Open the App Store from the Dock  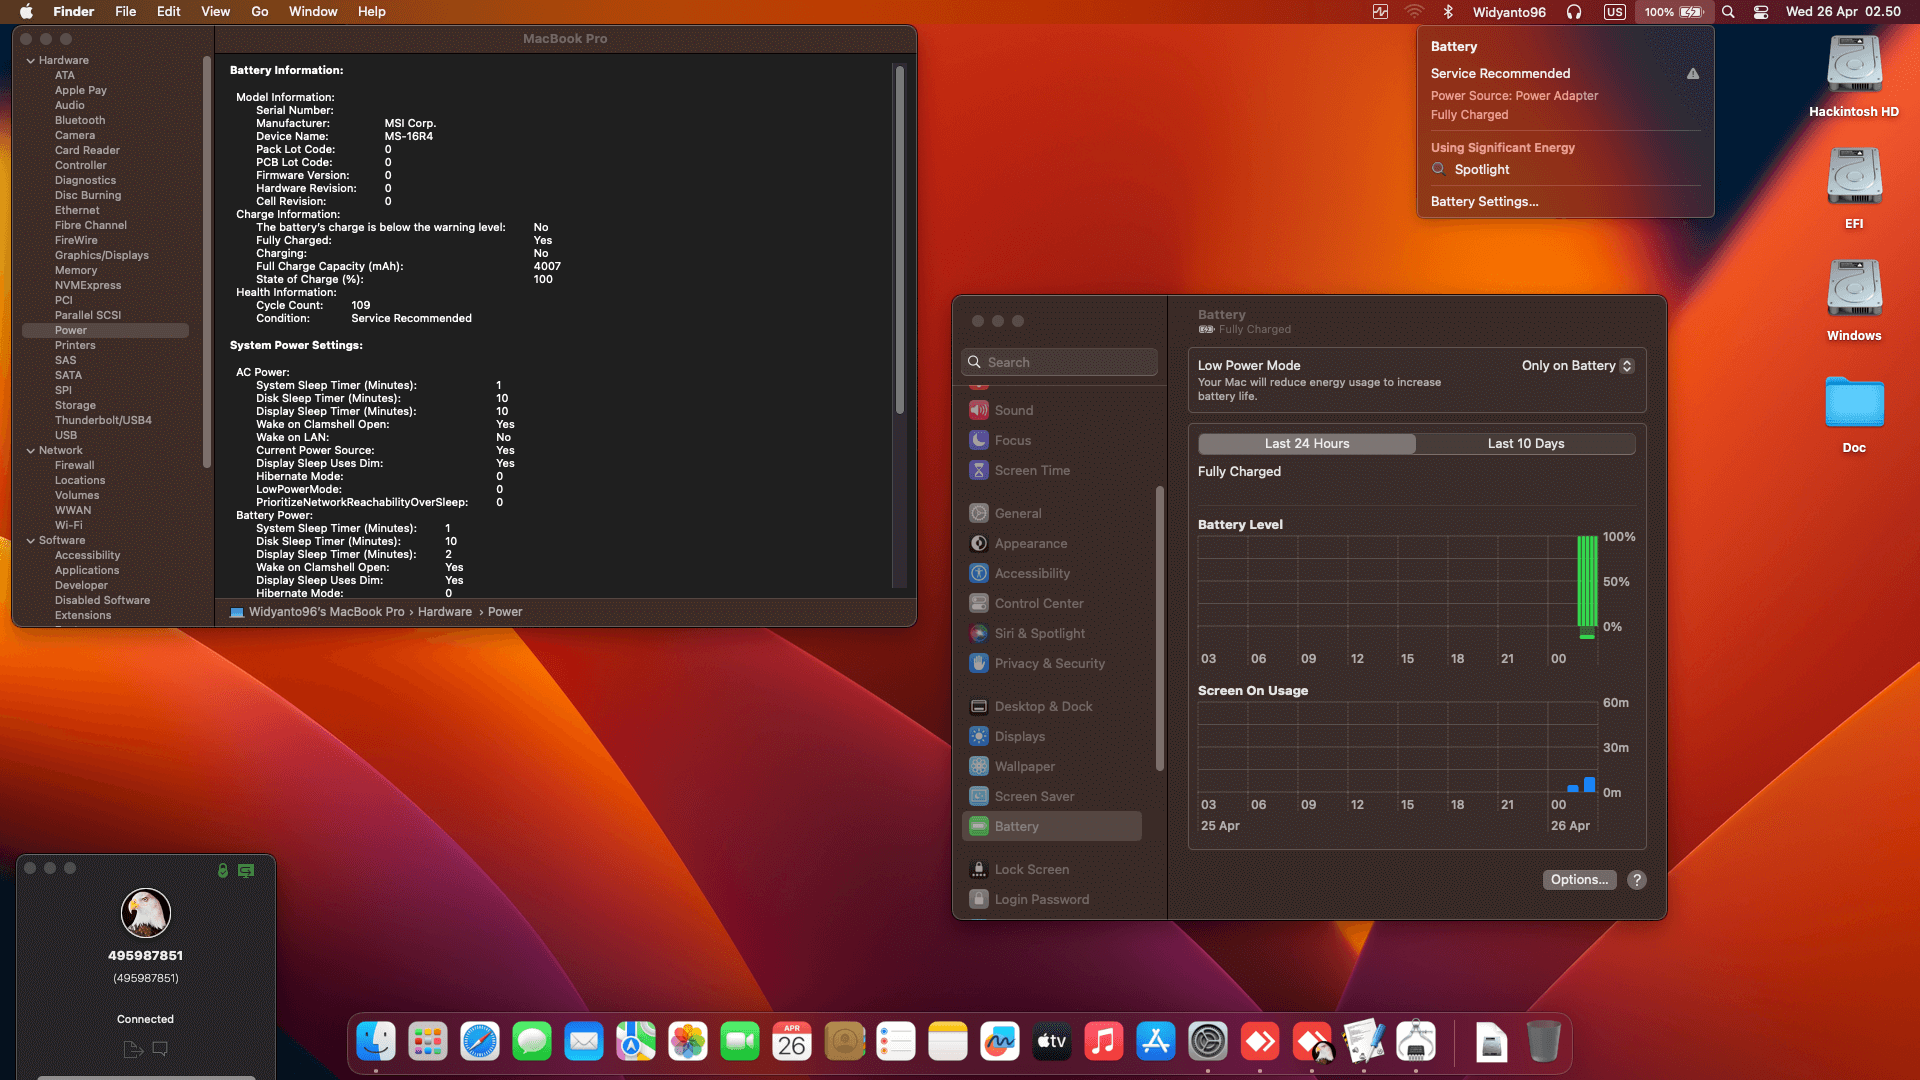click(x=1156, y=1042)
